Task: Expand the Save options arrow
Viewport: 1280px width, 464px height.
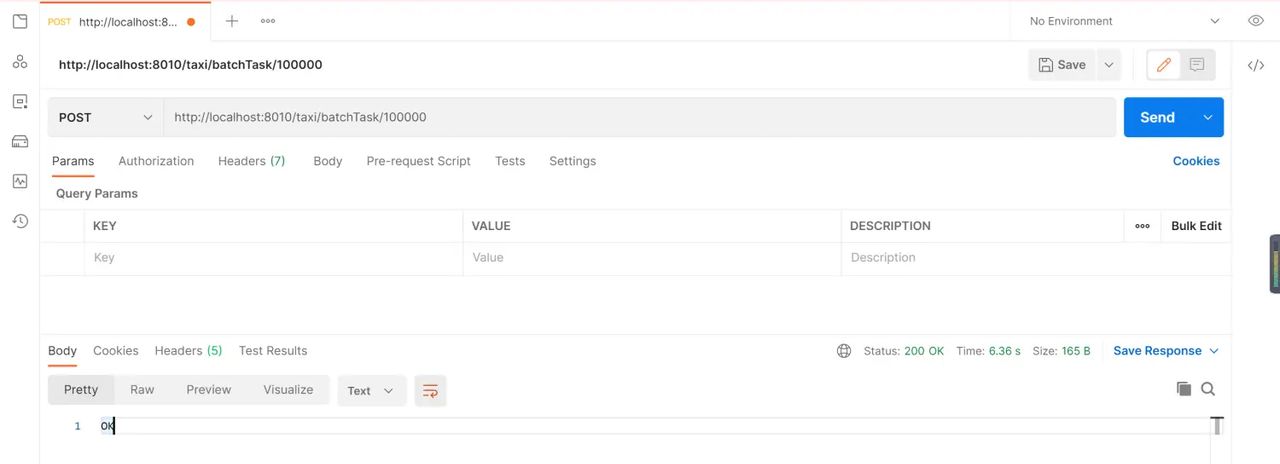Action: click(x=1108, y=65)
